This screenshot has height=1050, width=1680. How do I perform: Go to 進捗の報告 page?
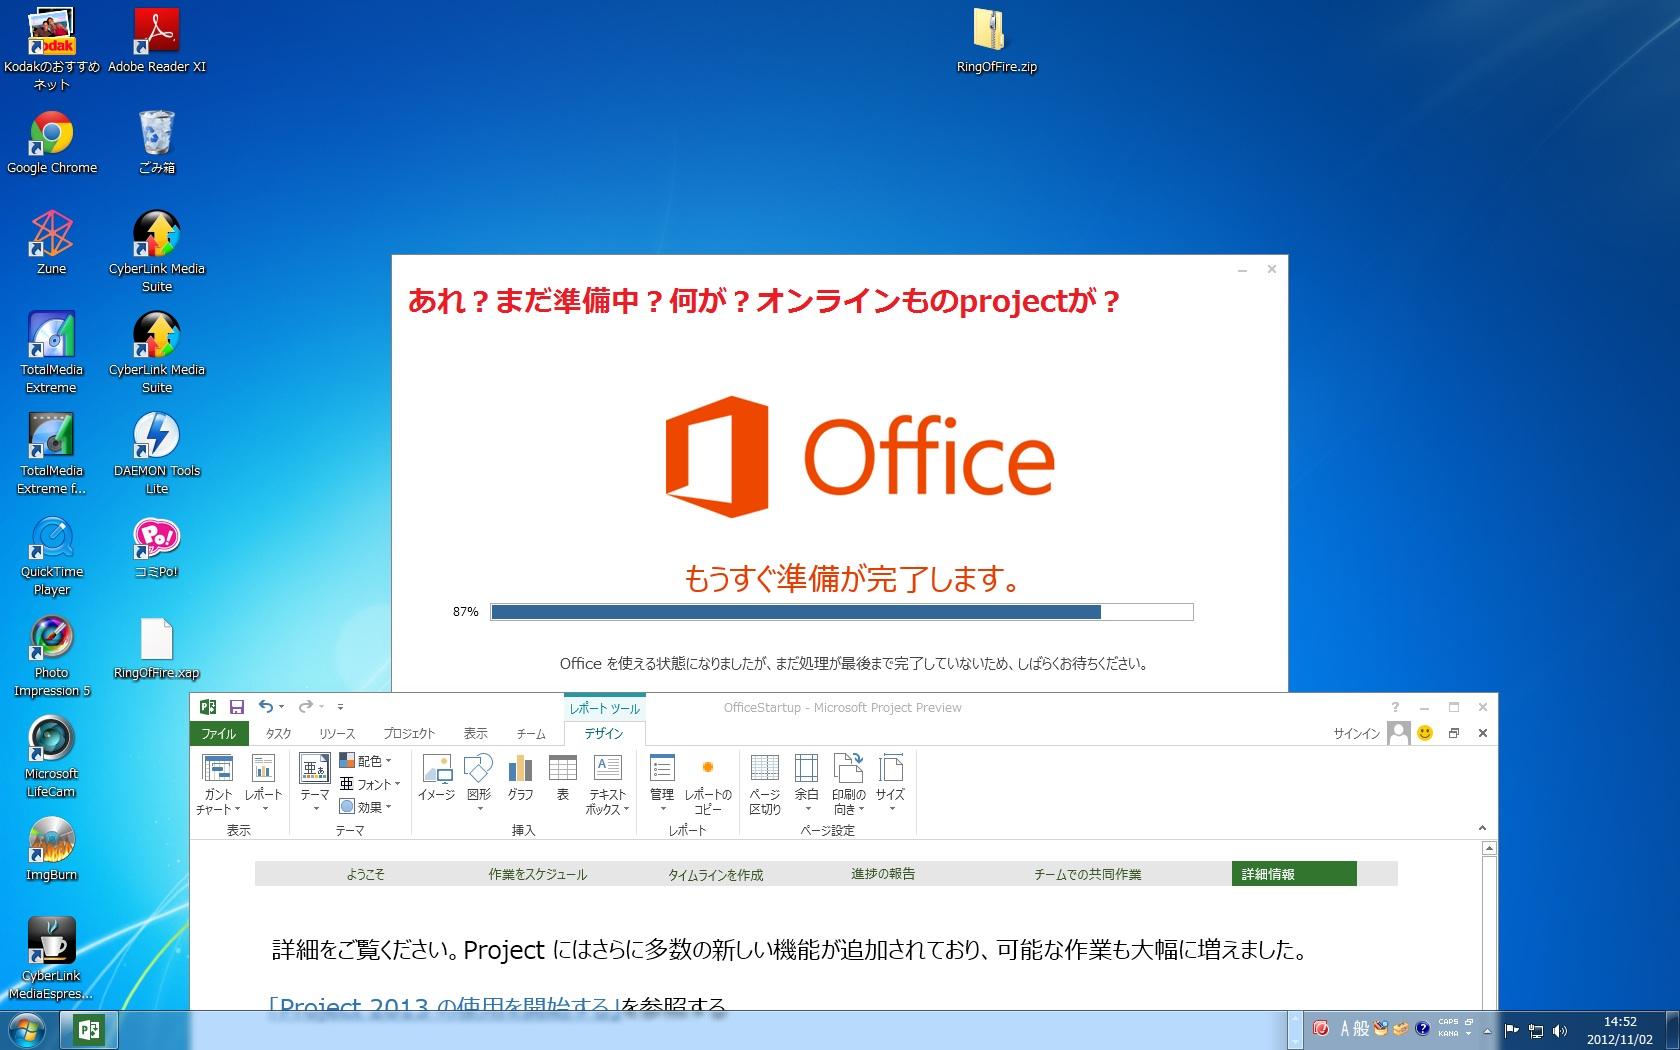[883, 874]
